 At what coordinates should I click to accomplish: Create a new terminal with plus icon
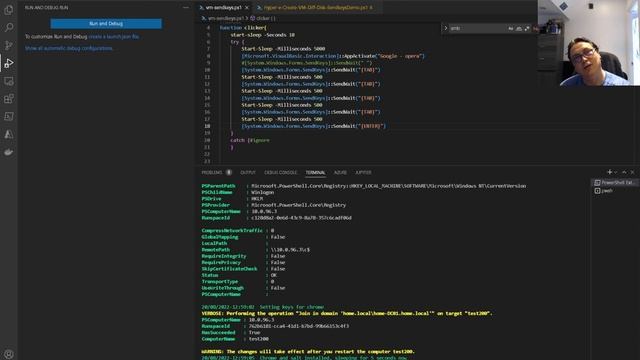[x=609, y=172]
